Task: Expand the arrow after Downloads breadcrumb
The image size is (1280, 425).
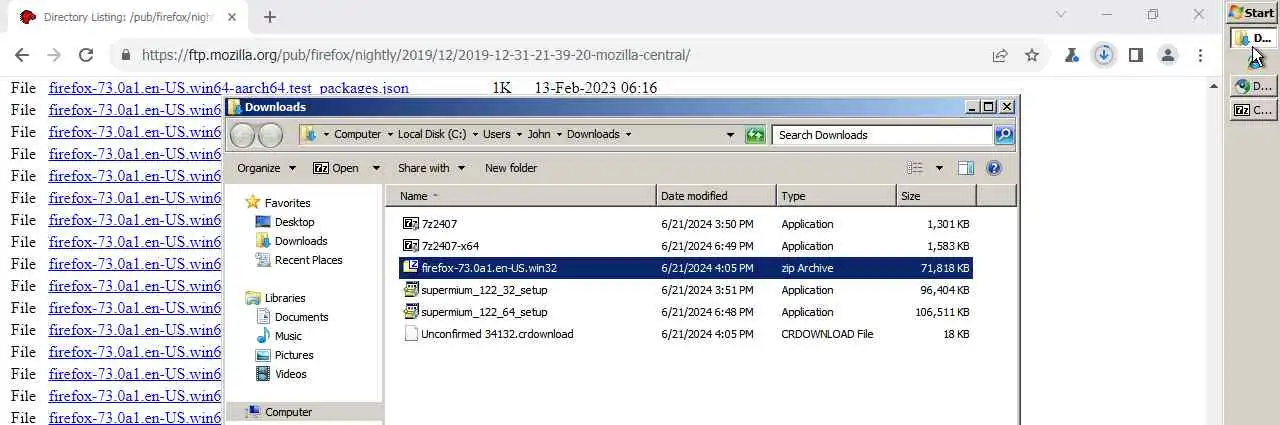Action: click(628, 135)
